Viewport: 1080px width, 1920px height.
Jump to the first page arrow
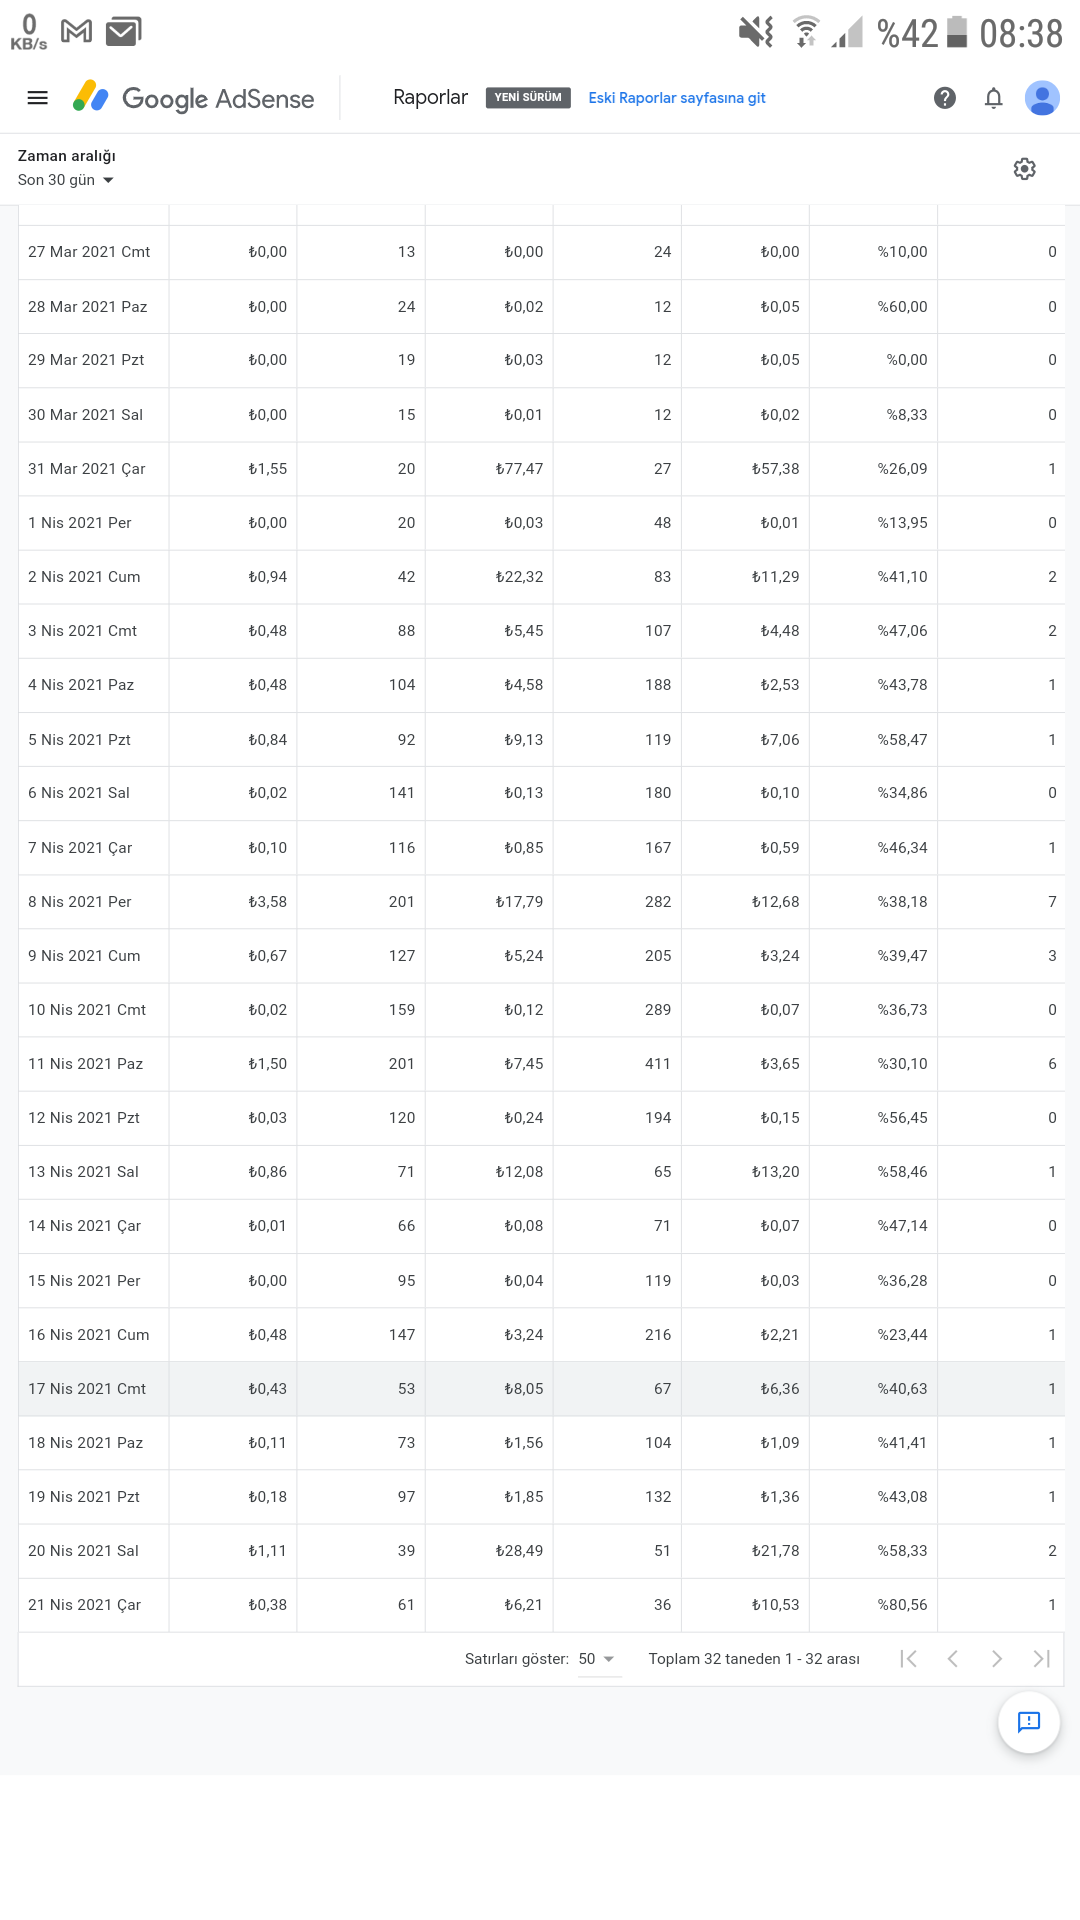point(909,1659)
